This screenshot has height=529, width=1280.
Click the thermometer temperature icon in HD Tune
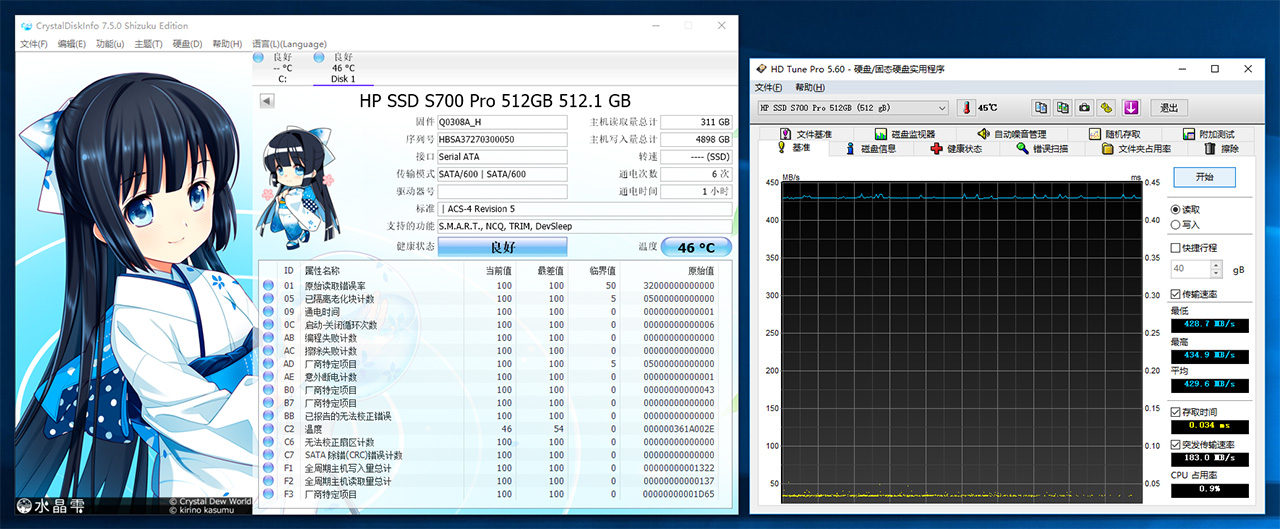[966, 107]
